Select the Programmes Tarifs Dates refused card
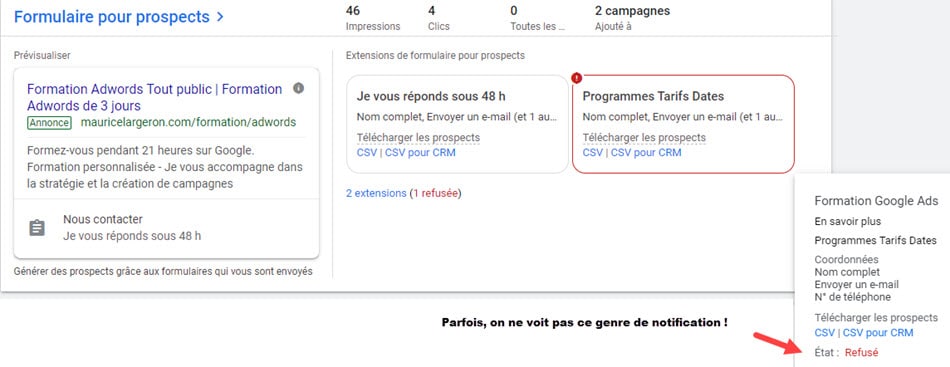The image size is (950, 367). click(683, 124)
